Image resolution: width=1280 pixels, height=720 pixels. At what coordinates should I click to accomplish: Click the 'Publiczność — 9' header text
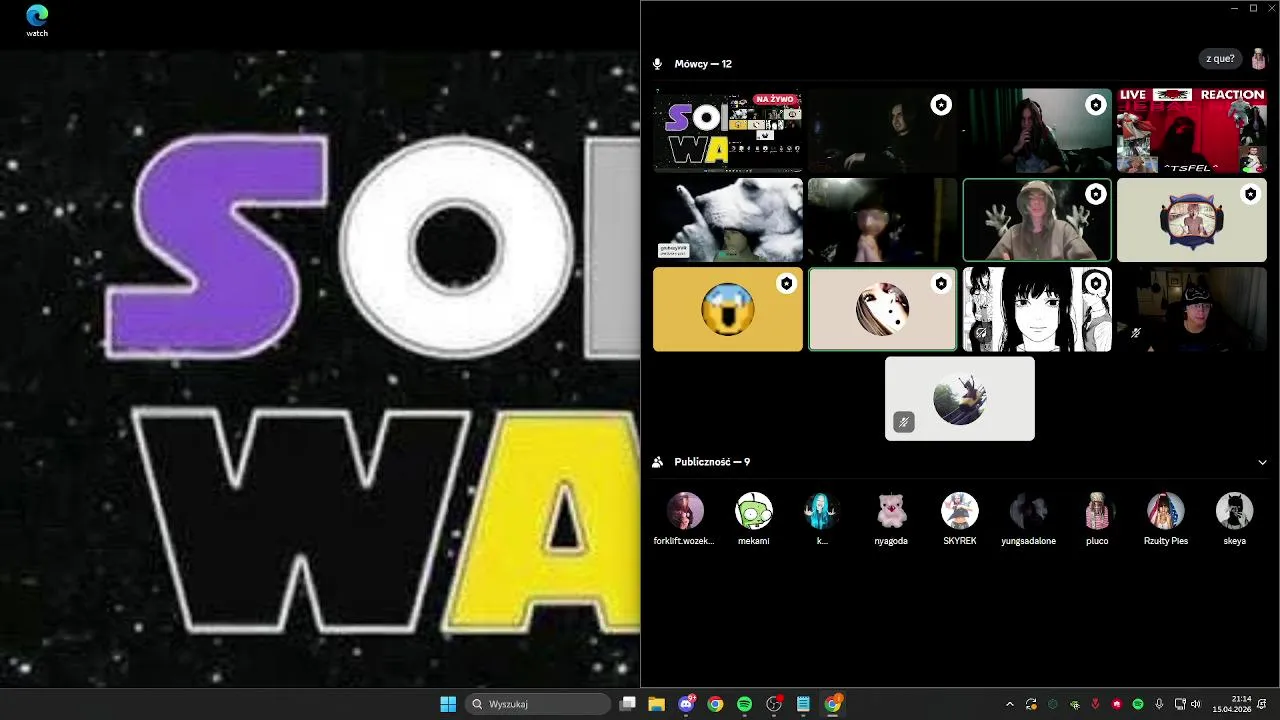point(712,462)
